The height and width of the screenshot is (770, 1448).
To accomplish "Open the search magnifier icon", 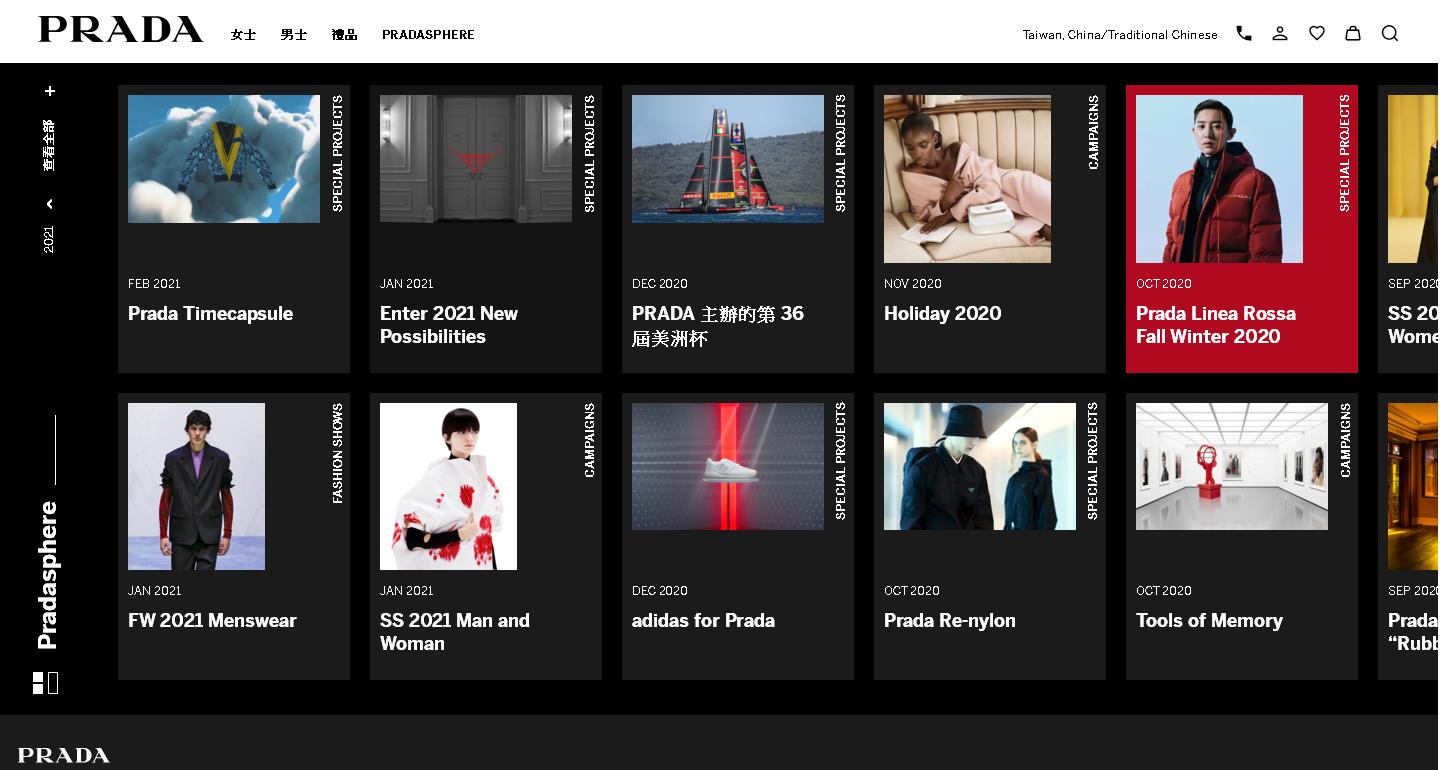I will click(x=1390, y=33).
